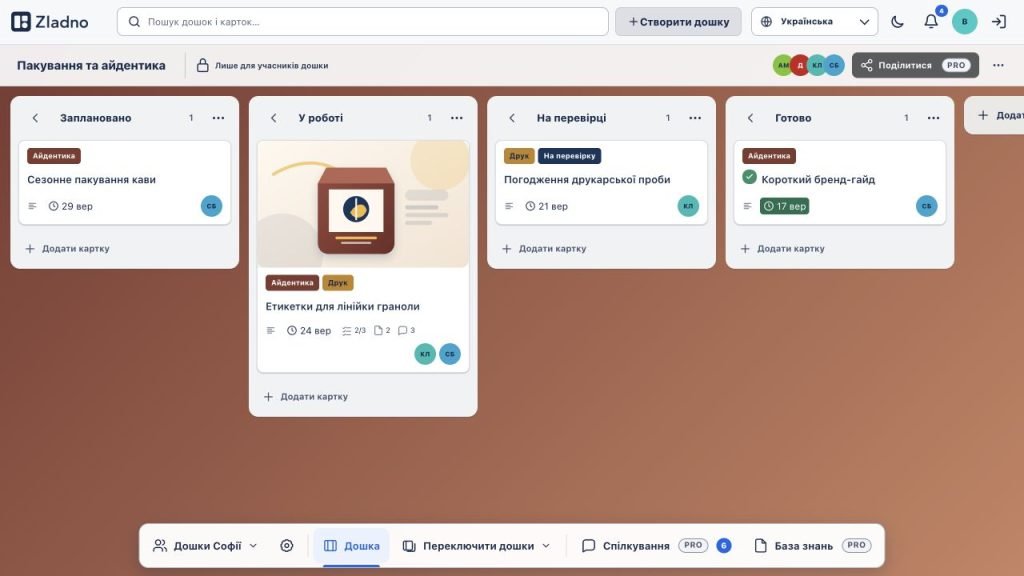Click Лише для учасників дошки visibility text
The image size is (1024, 576).
(x=272, y=66)
